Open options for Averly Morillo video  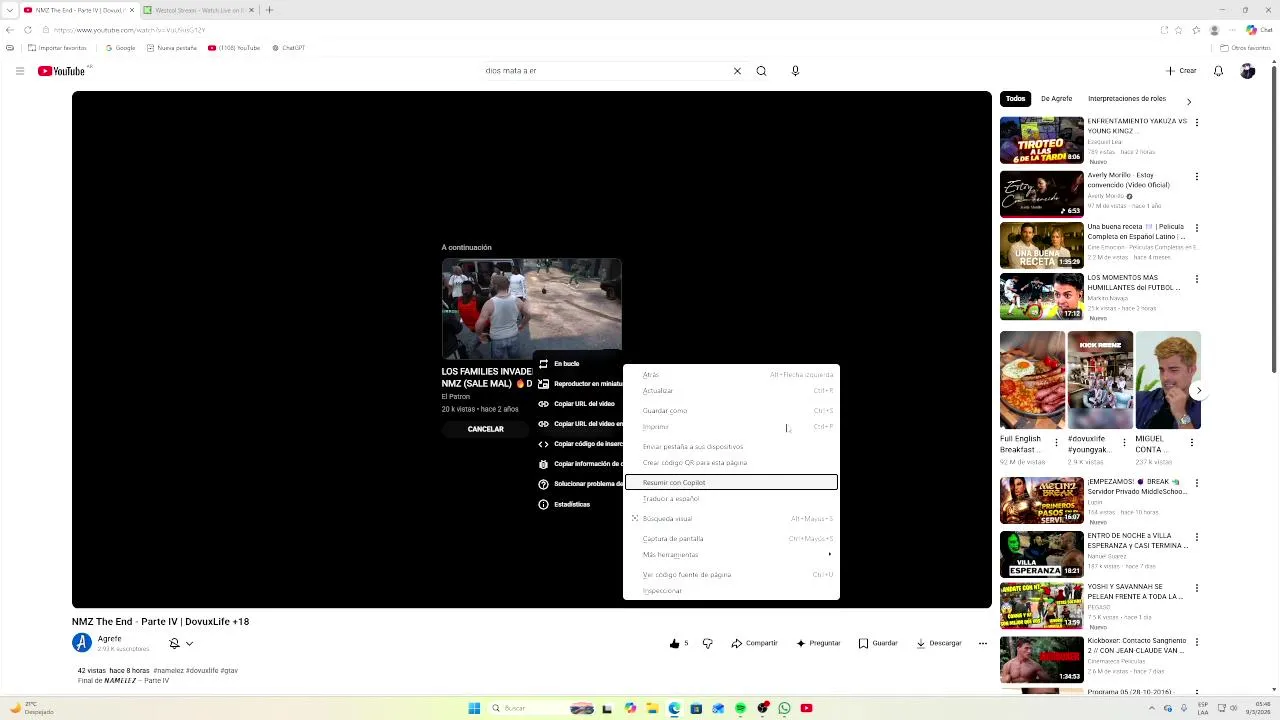point(1197,177)
